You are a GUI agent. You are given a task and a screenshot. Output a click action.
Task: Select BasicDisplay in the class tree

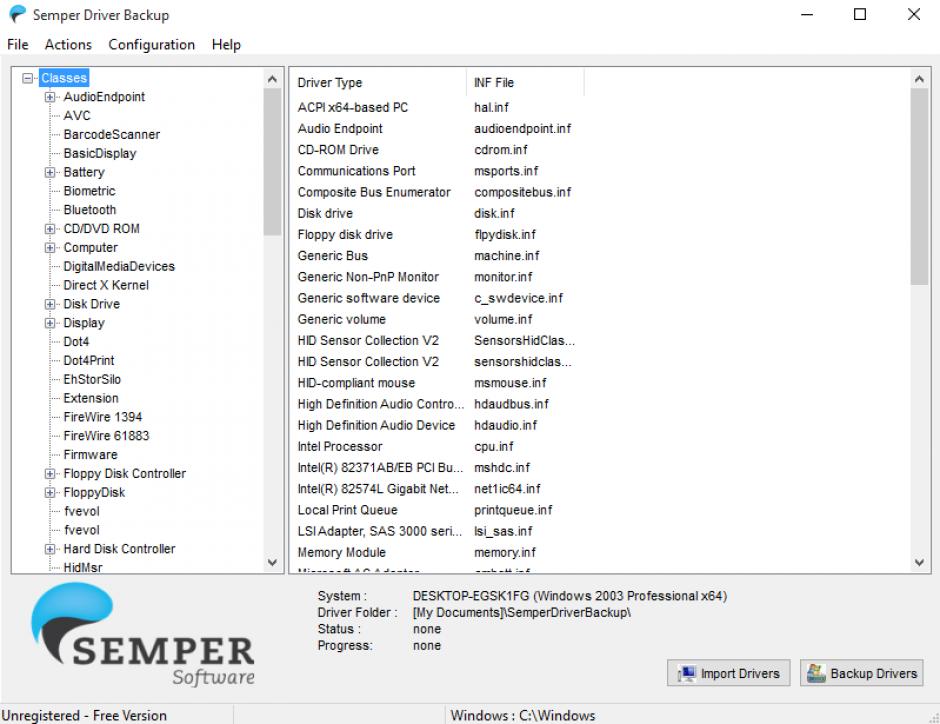point(100,153)
